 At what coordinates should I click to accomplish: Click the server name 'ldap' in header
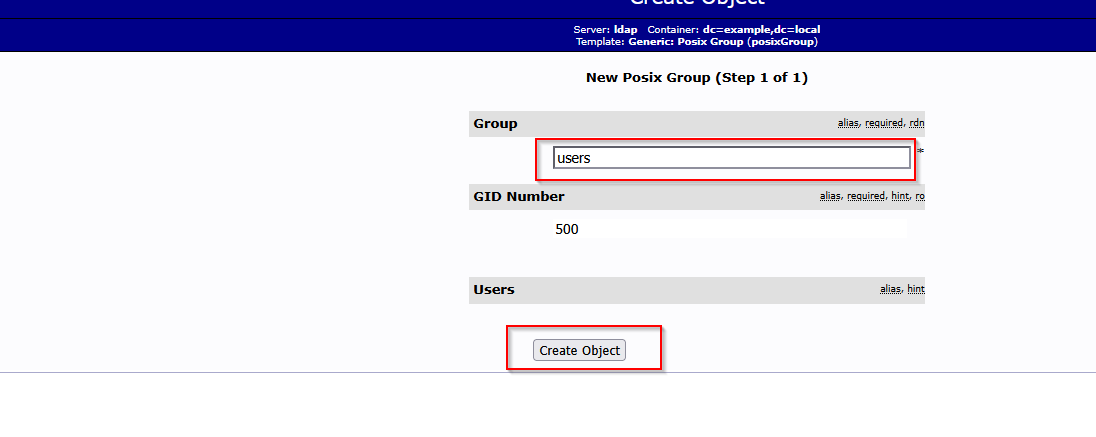[x=625, y=30]
